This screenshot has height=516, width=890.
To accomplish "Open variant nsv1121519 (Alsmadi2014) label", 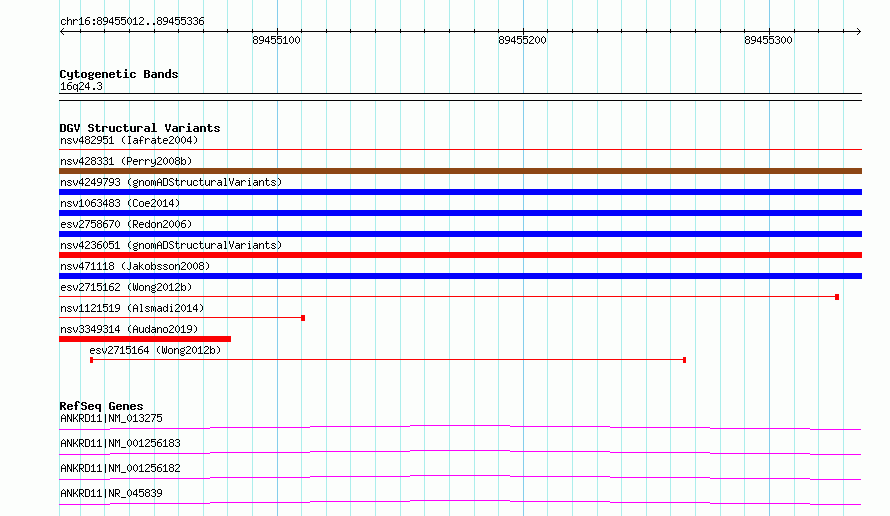I will (x=132, y=308).
